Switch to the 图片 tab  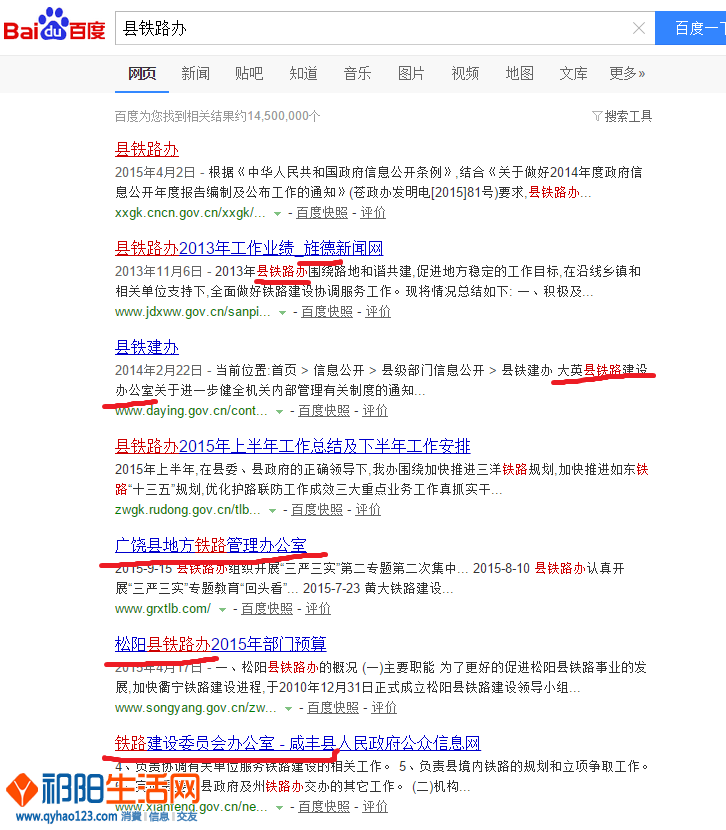(411, 74)
